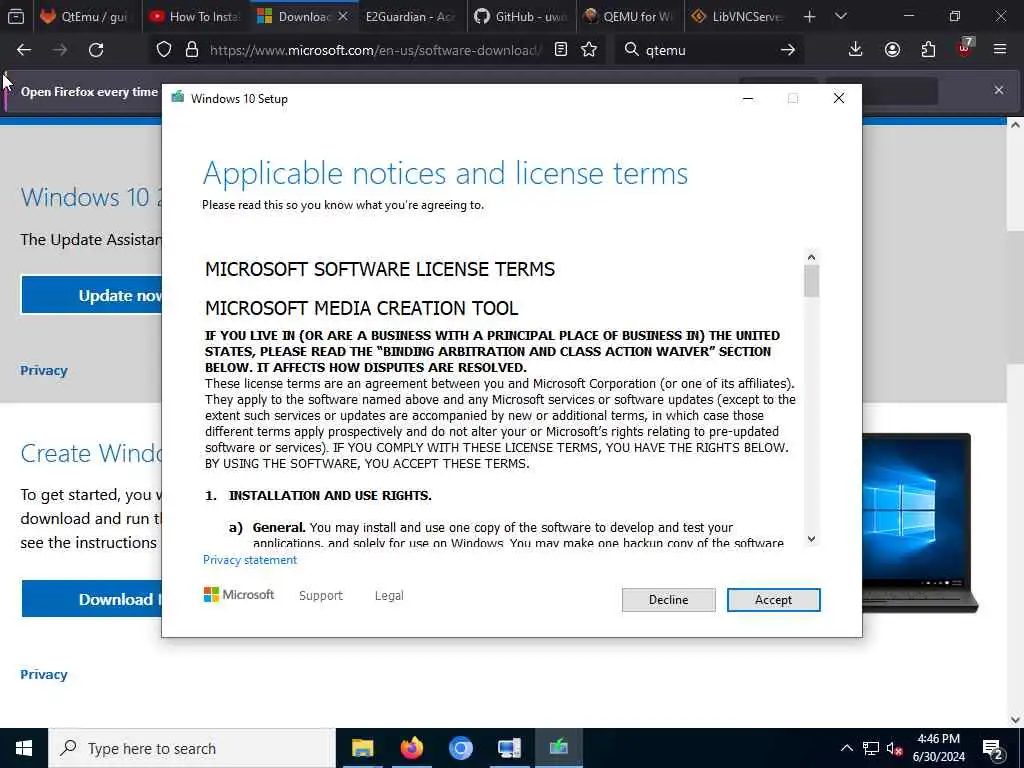Click the license text scrollbar up arrow
This screenshot has height=768, width=1024.
tap(811, 257)
